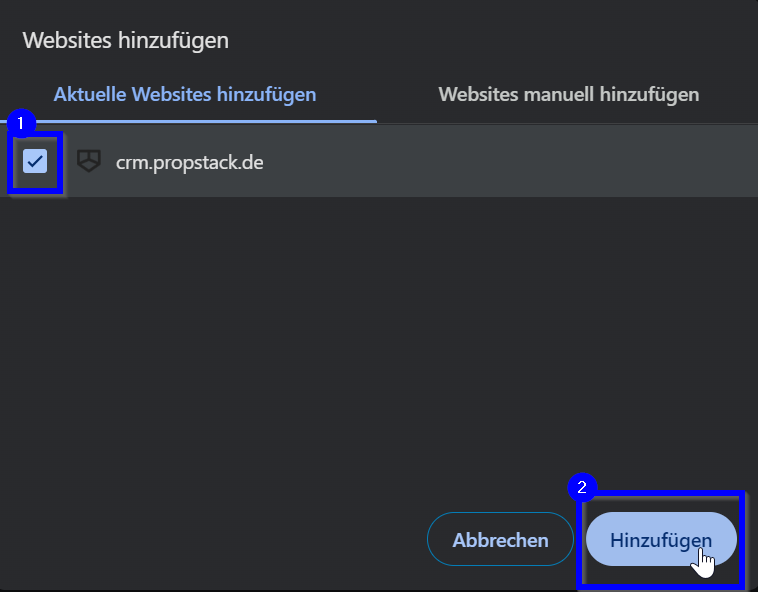The width and height of the screenshot is (758, 592).
Task: Uncheck the crm.propstack.de checkbox
Action: coord(36,160)
